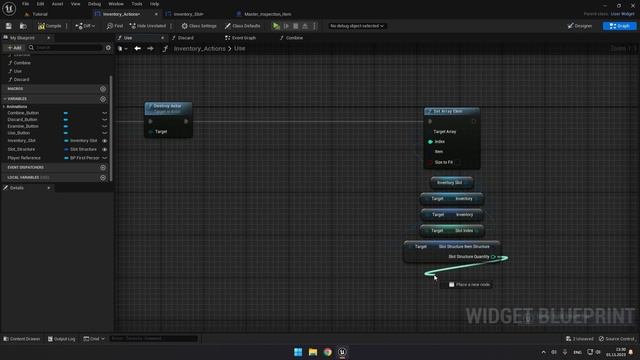Toggle Use_Button variable visibility

[x=104, y=133]
